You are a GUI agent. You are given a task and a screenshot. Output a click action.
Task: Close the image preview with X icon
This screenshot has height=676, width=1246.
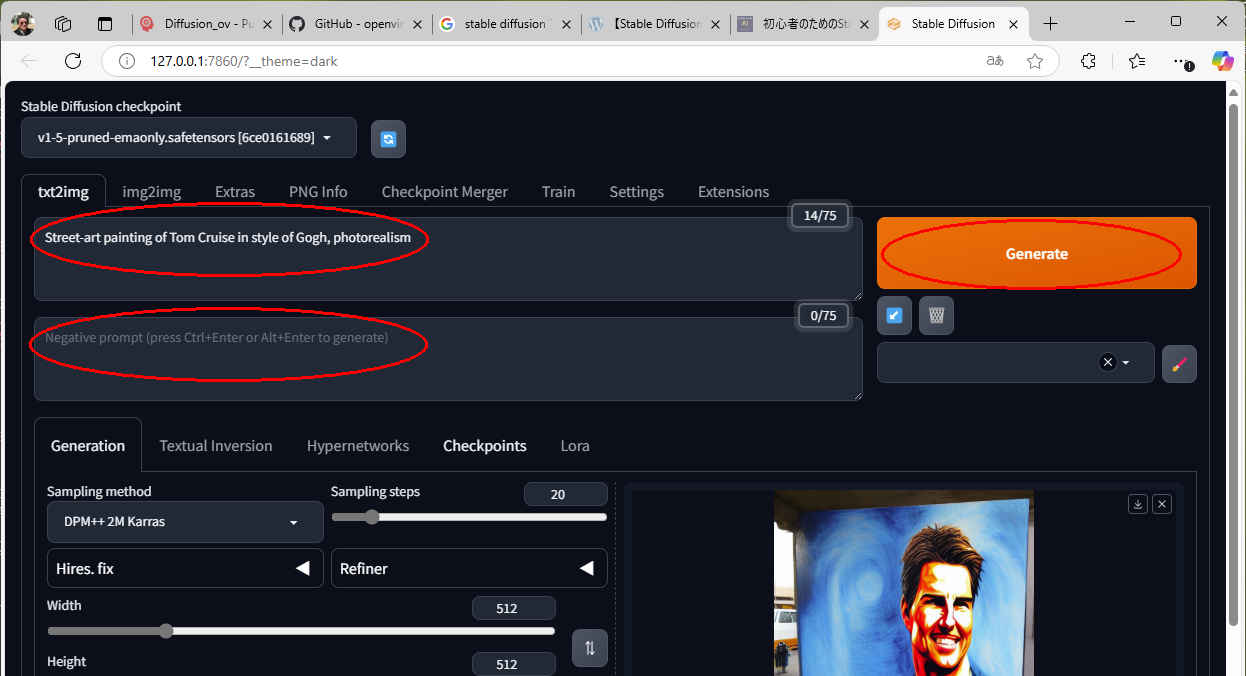click(1162, 504)
